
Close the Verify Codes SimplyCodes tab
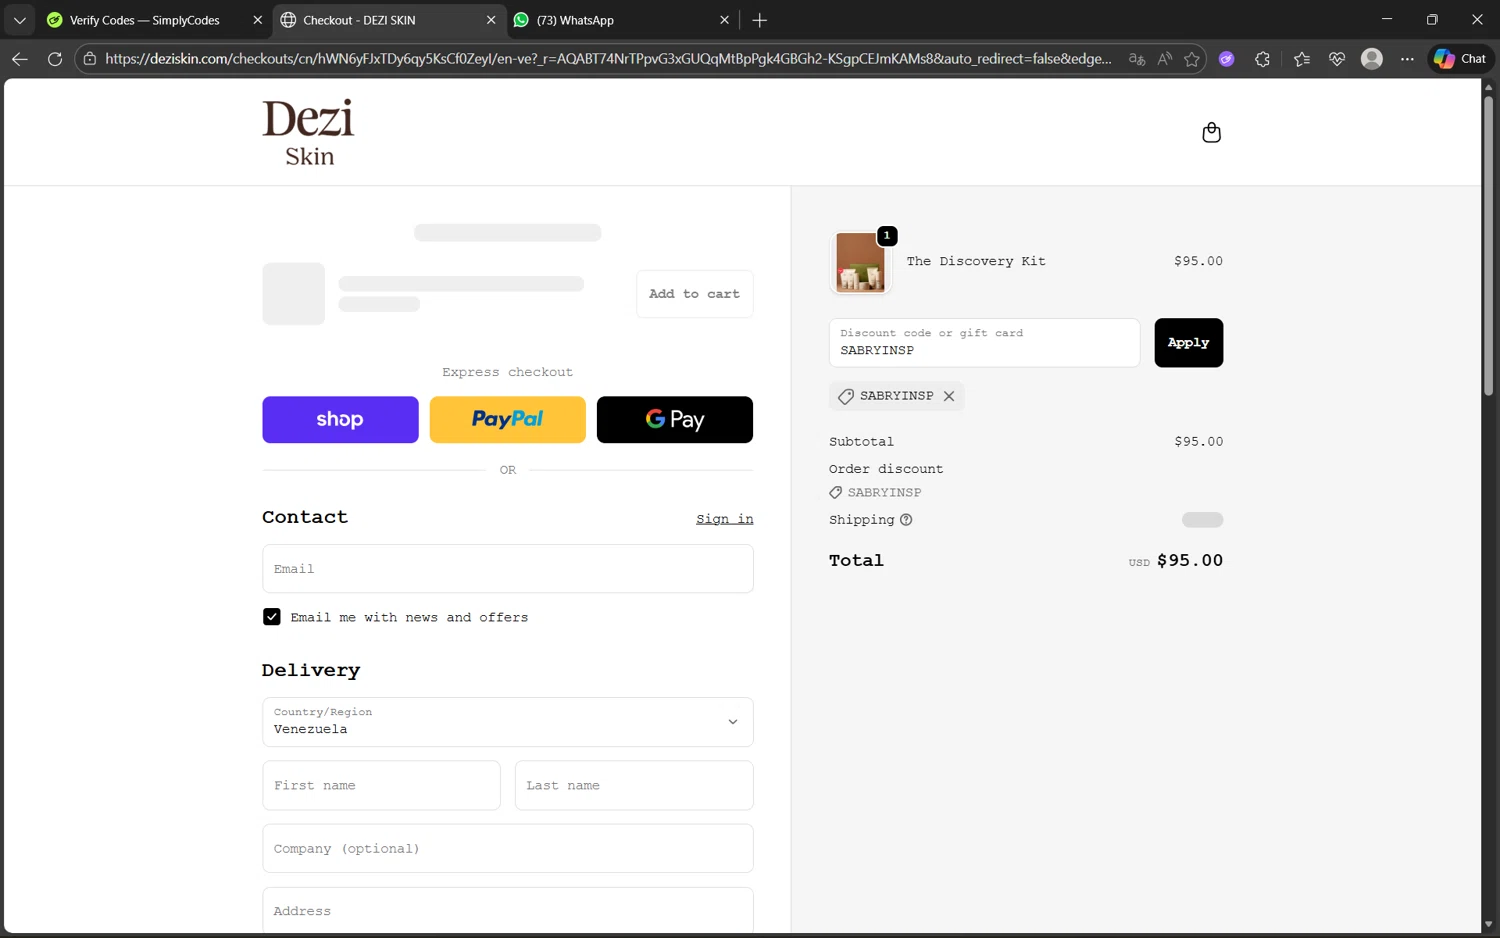point(257,20)
